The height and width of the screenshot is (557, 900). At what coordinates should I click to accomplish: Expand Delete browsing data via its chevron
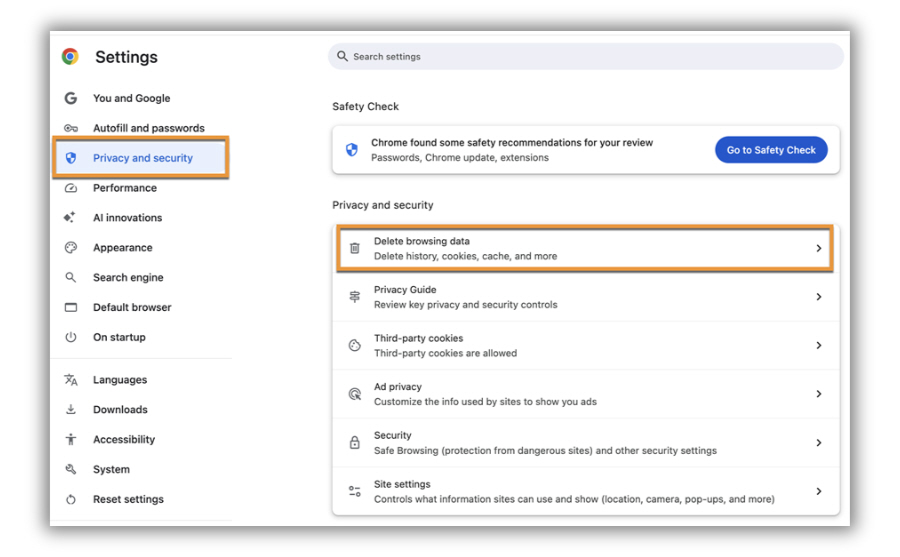click(x=818, y=248)
